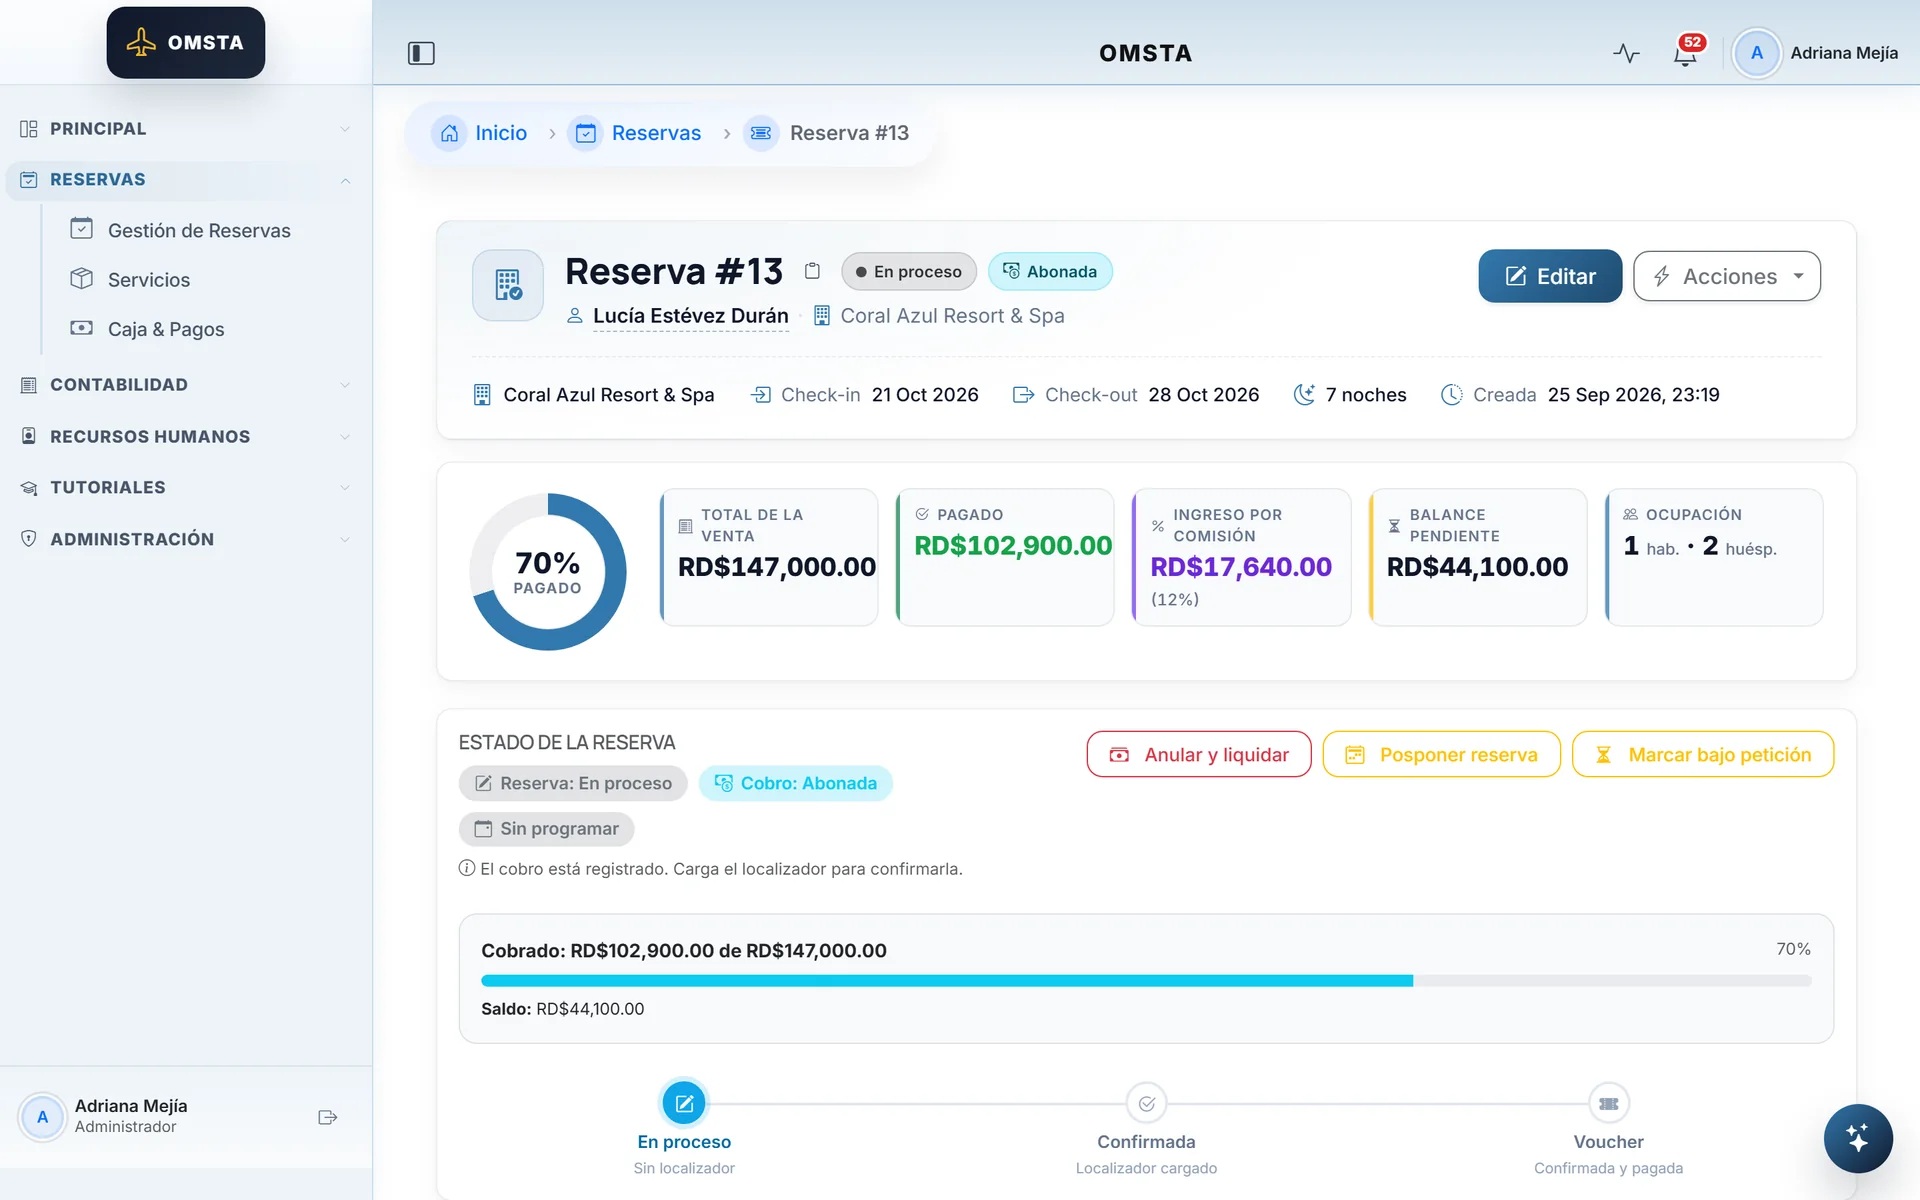Click the Coral Azul Resort & Spa text under the client name
The width and height of the screenshot is (1920, 1200).
952,316
